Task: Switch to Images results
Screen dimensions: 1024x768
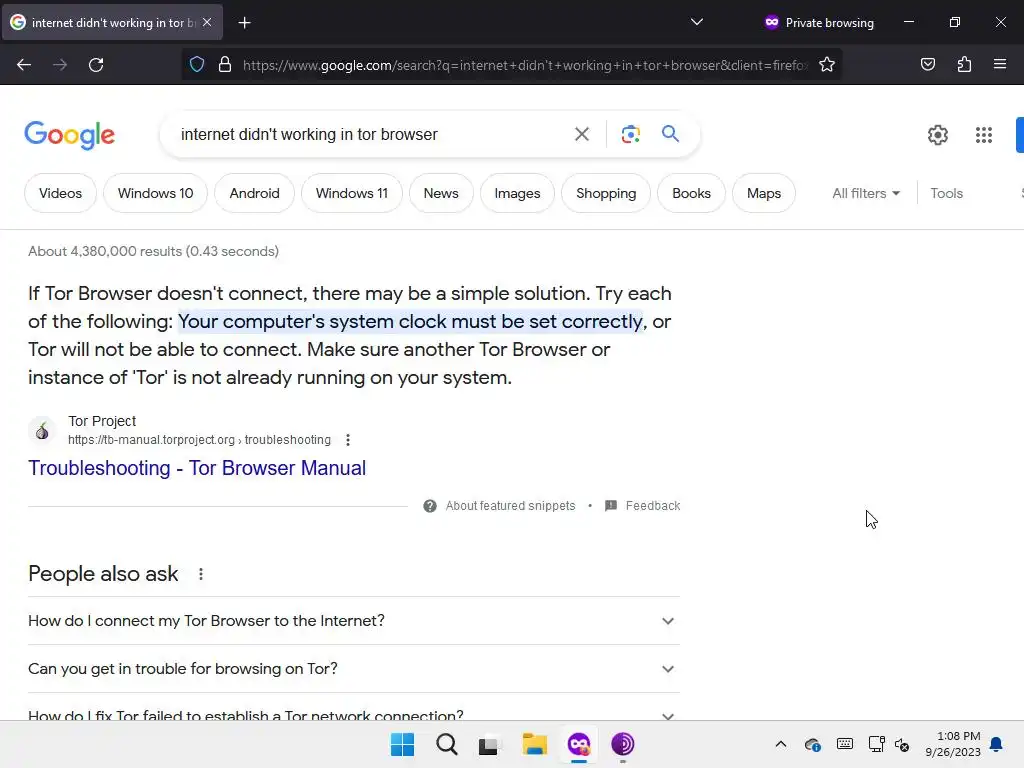Action: point(517,193)
